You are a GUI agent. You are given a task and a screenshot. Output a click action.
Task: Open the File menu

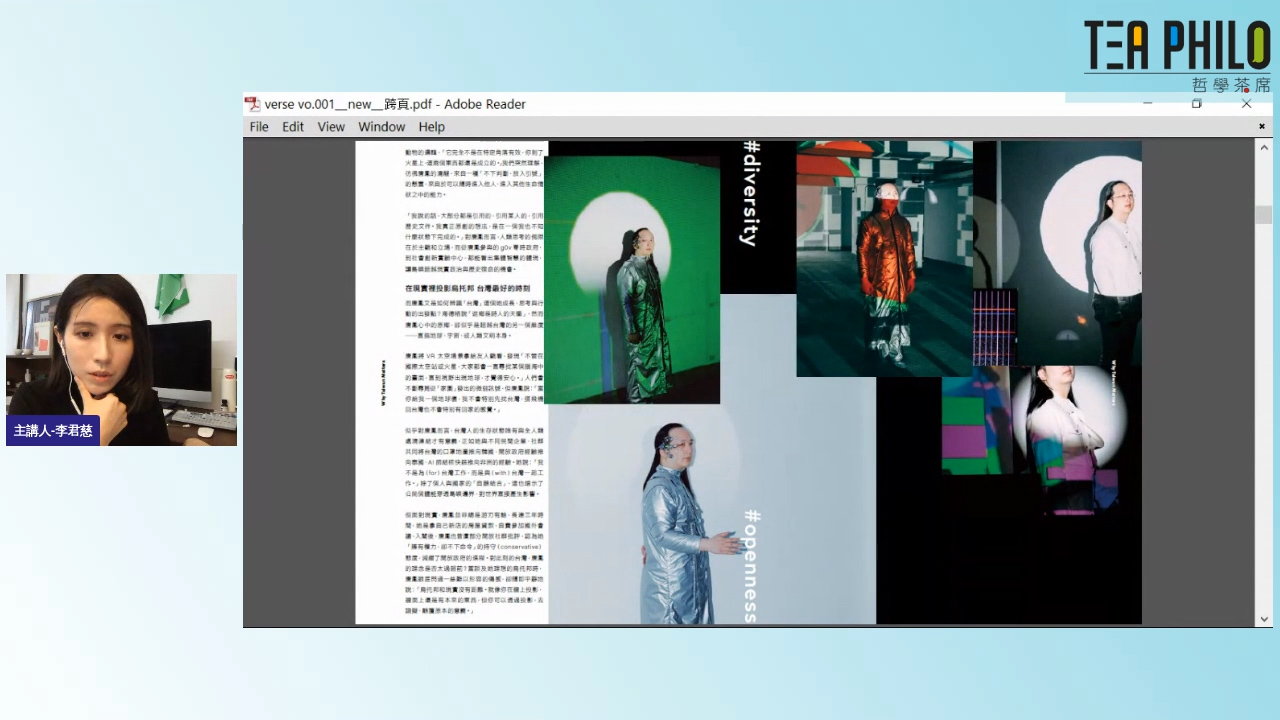tap(259, 127)
